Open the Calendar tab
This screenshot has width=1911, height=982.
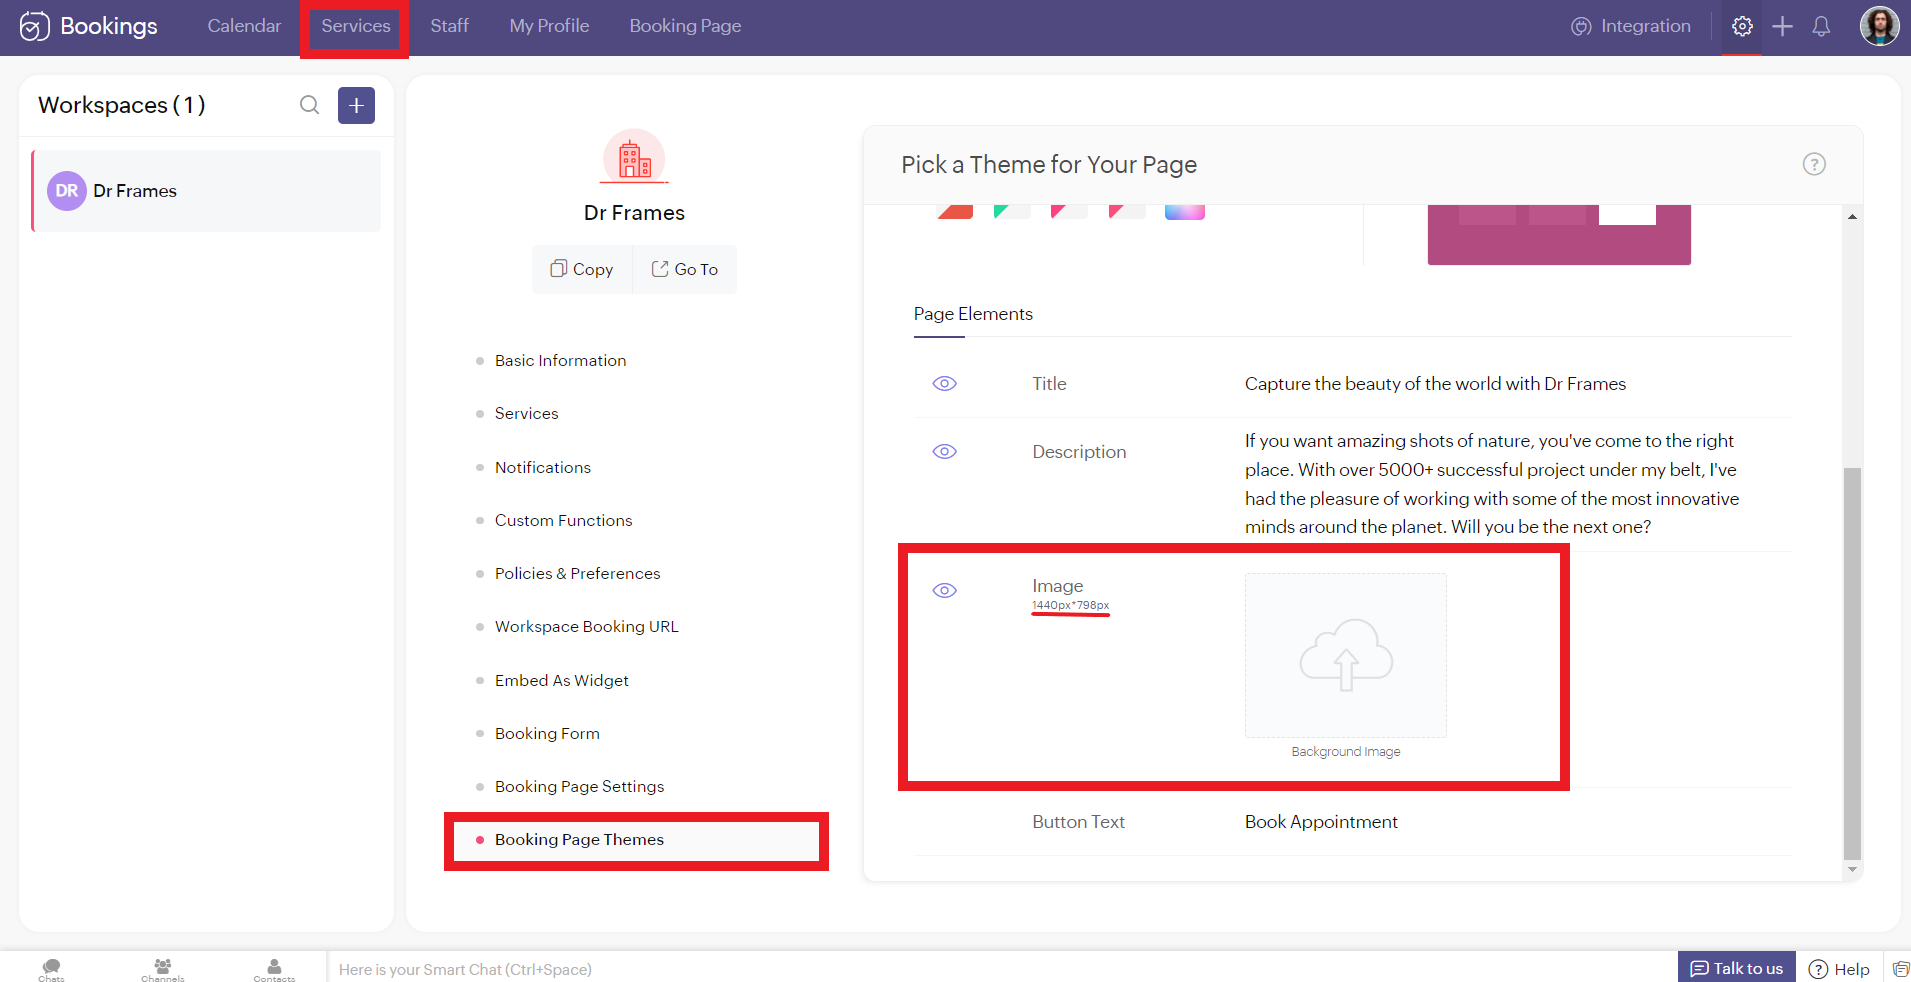tap(244, 26)
